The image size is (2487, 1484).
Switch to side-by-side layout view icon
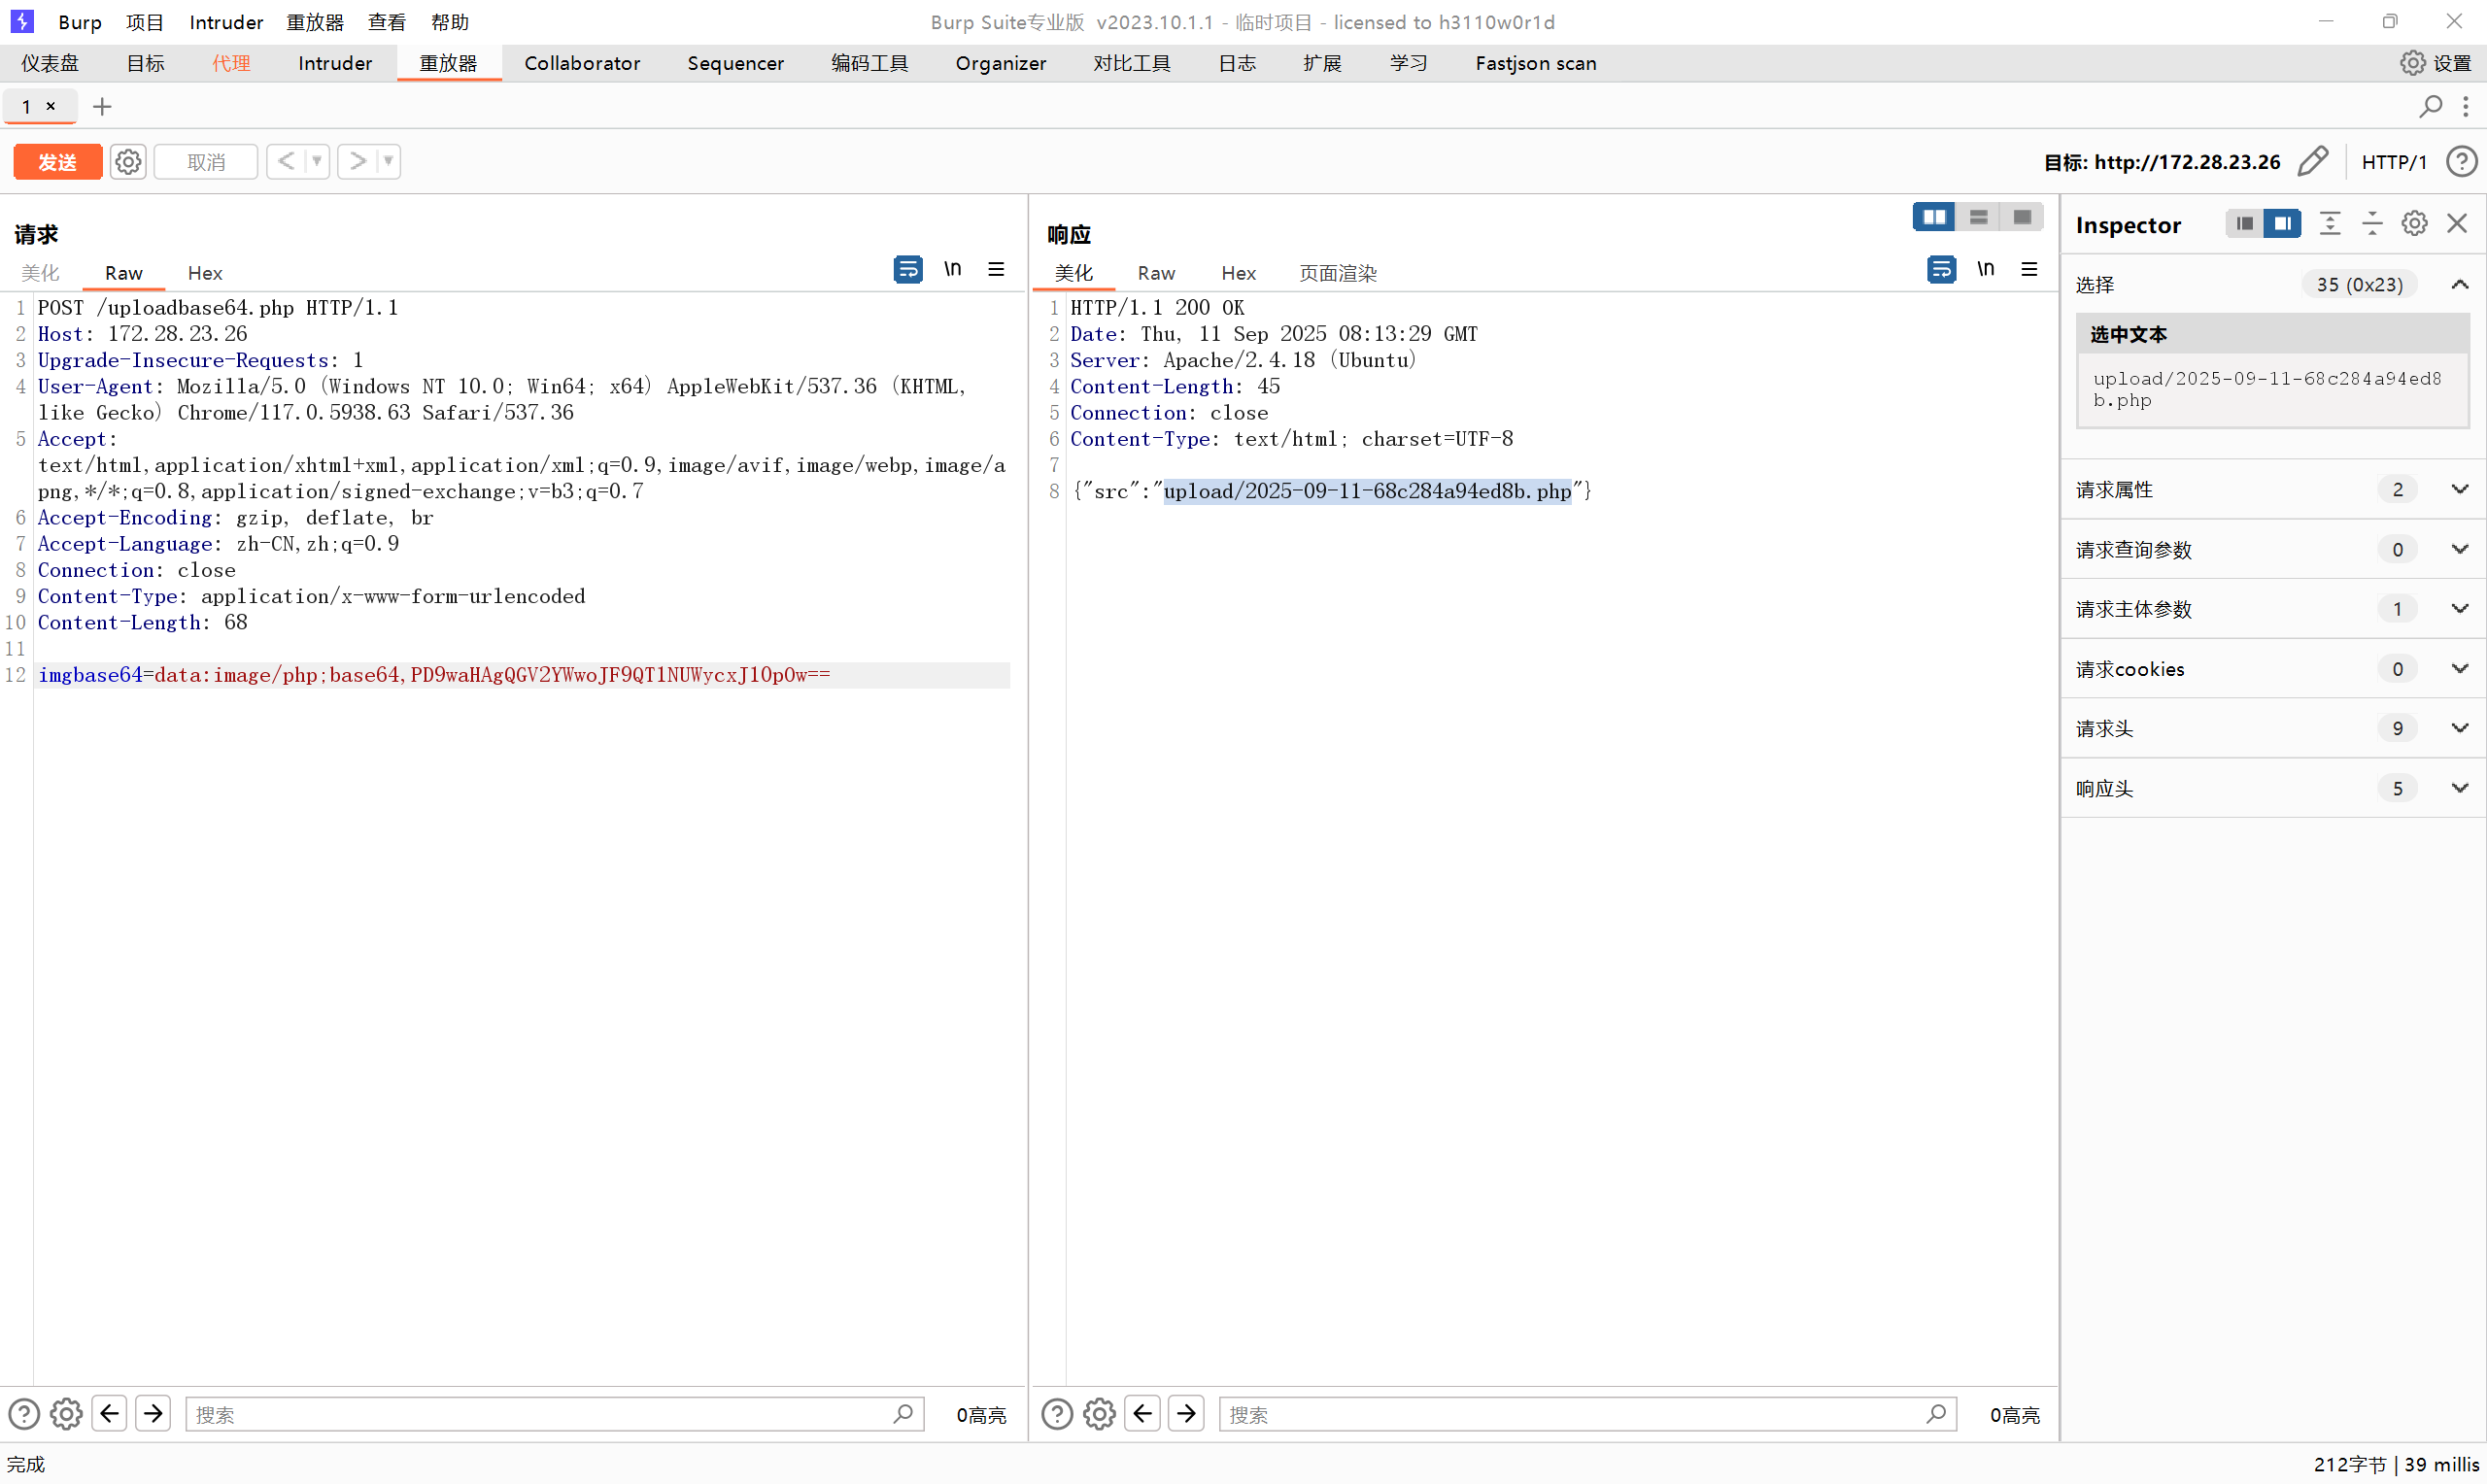(x=1933, y=217)
